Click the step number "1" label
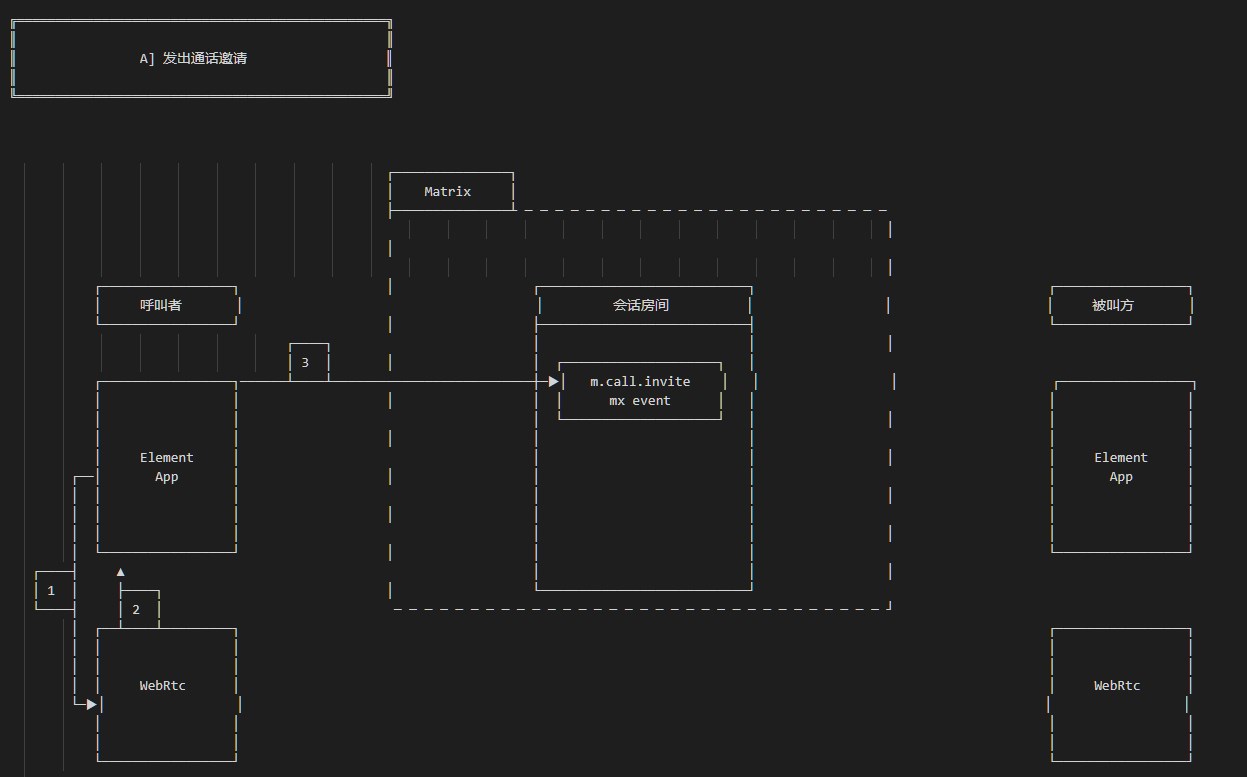Screen dimensions: 1247x777 tap(51, 591)
